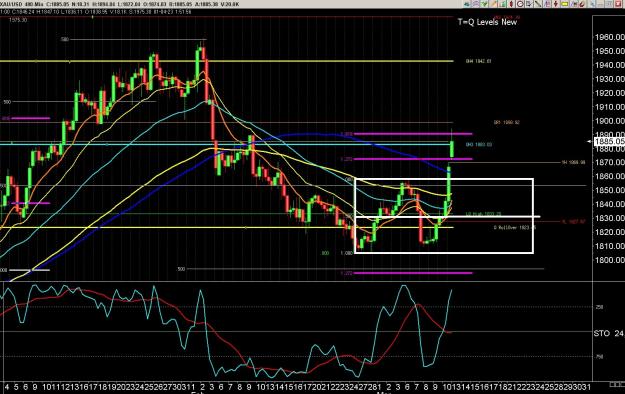Click the green bar chart toolbar icon

tap(502, 4)
